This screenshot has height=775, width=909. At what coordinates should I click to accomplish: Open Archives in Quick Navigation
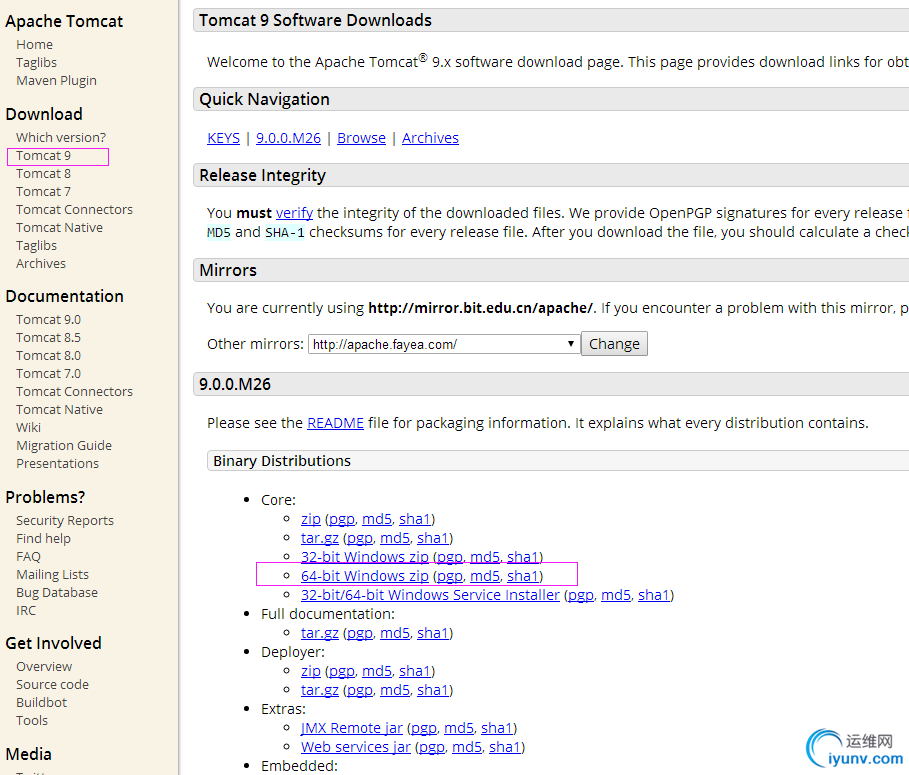430,138
